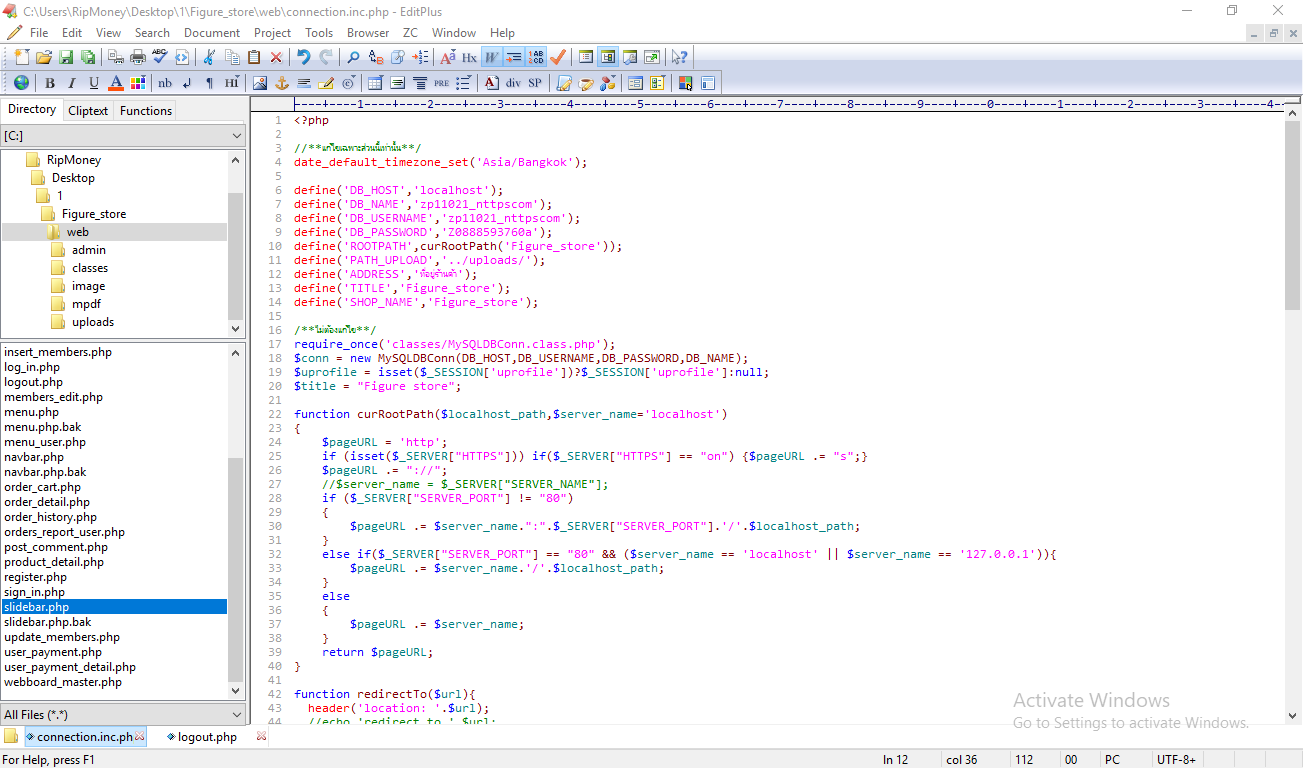Run the ABC spell check icon
Image resolution: width=1303 pixels, height=768 pixels.
(160, 57)
